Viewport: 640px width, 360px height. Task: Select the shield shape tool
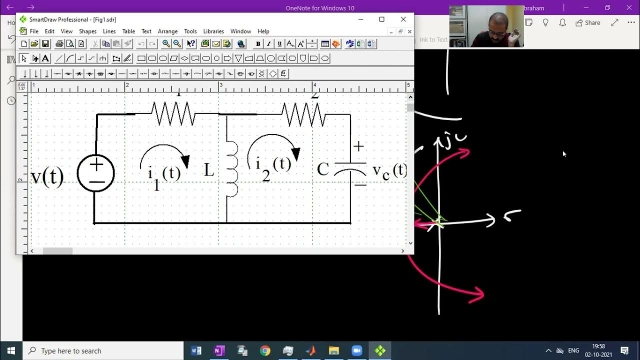pos(303,59)
